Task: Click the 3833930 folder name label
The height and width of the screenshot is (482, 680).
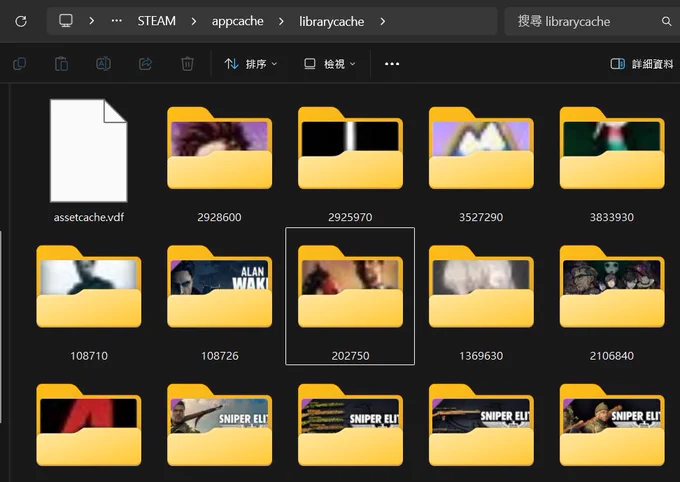Action: click(612, 217)
